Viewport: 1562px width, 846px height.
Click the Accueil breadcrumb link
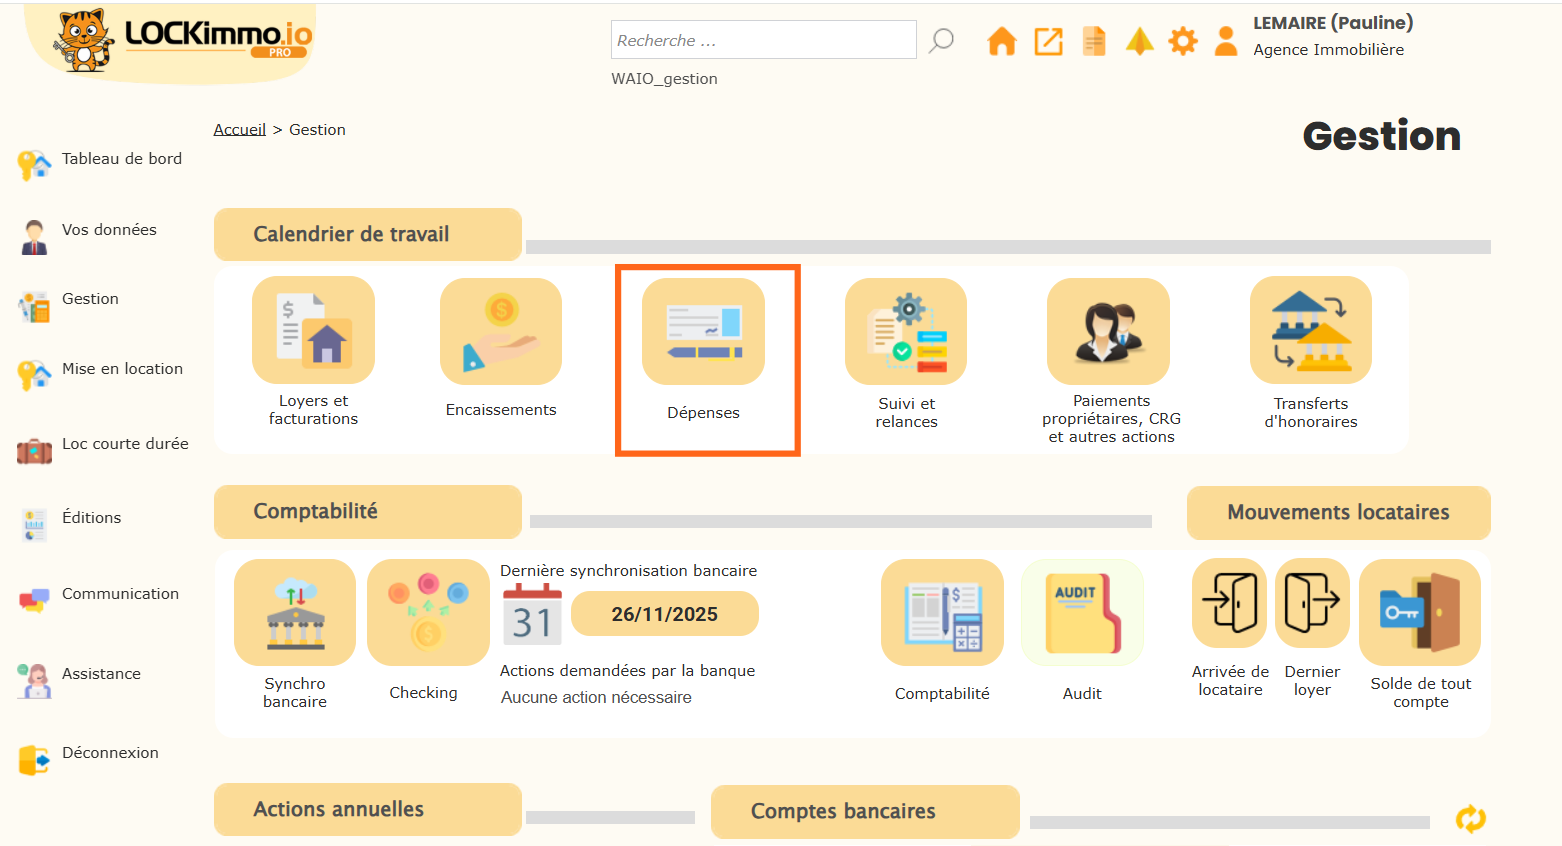click(x=239, y=130)
